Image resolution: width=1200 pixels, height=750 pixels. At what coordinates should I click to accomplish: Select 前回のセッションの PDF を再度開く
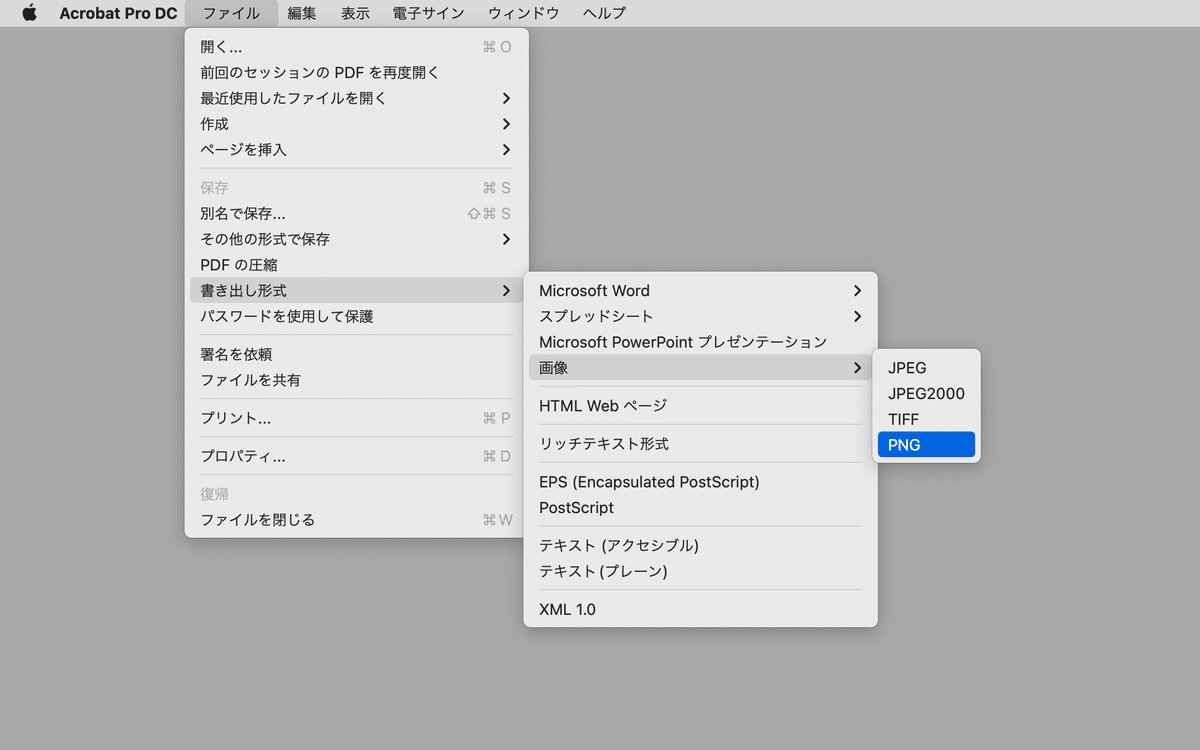click(x=356, y=73)
